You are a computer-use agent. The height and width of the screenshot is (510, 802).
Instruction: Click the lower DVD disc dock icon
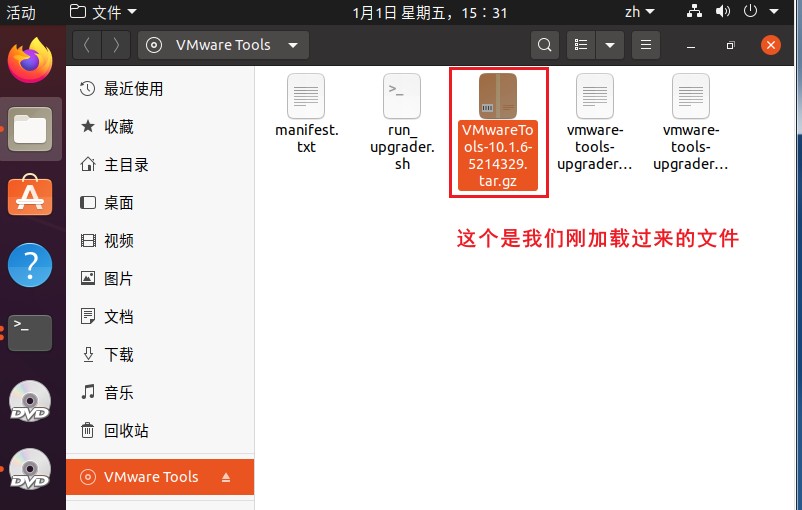coord(30,469)
